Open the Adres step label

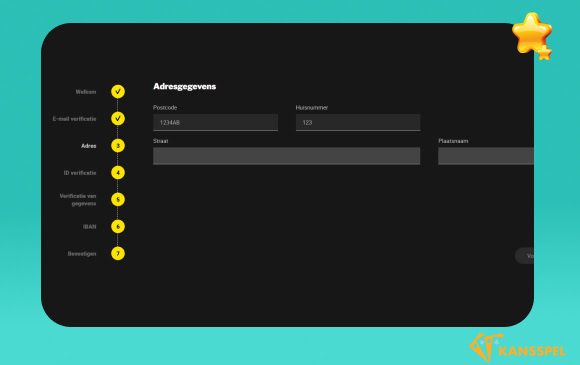(89, 146)
